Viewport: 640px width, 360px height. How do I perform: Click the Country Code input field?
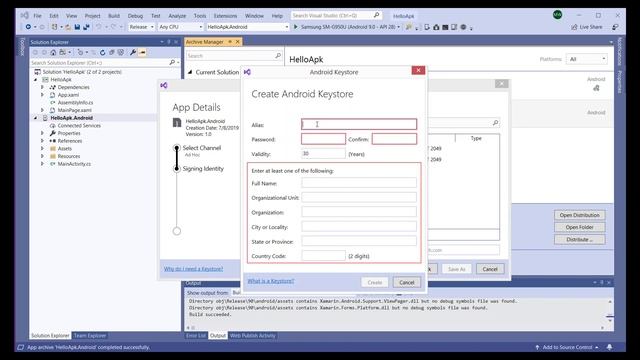tap(323, 256)
